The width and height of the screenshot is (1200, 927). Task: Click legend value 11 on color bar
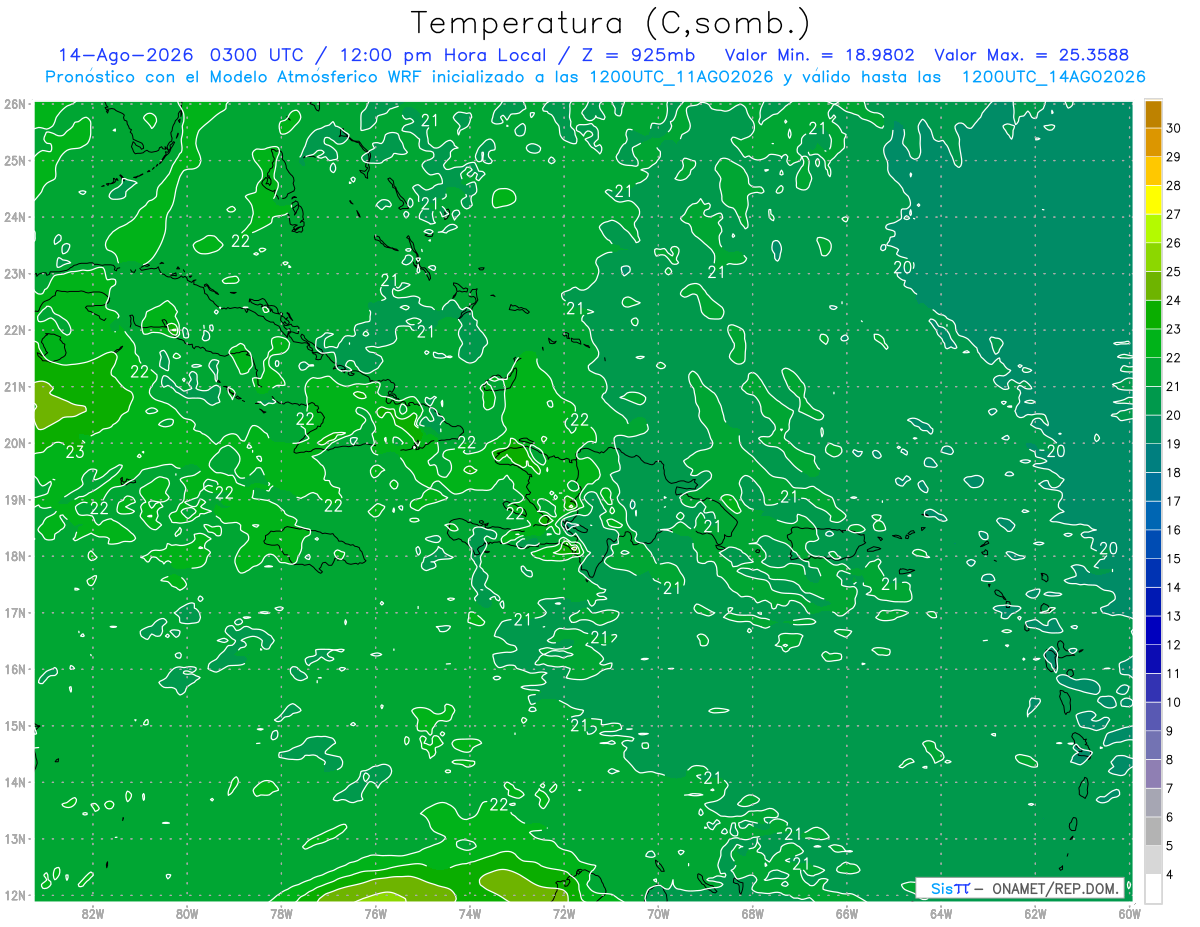tap(1174, 674)
